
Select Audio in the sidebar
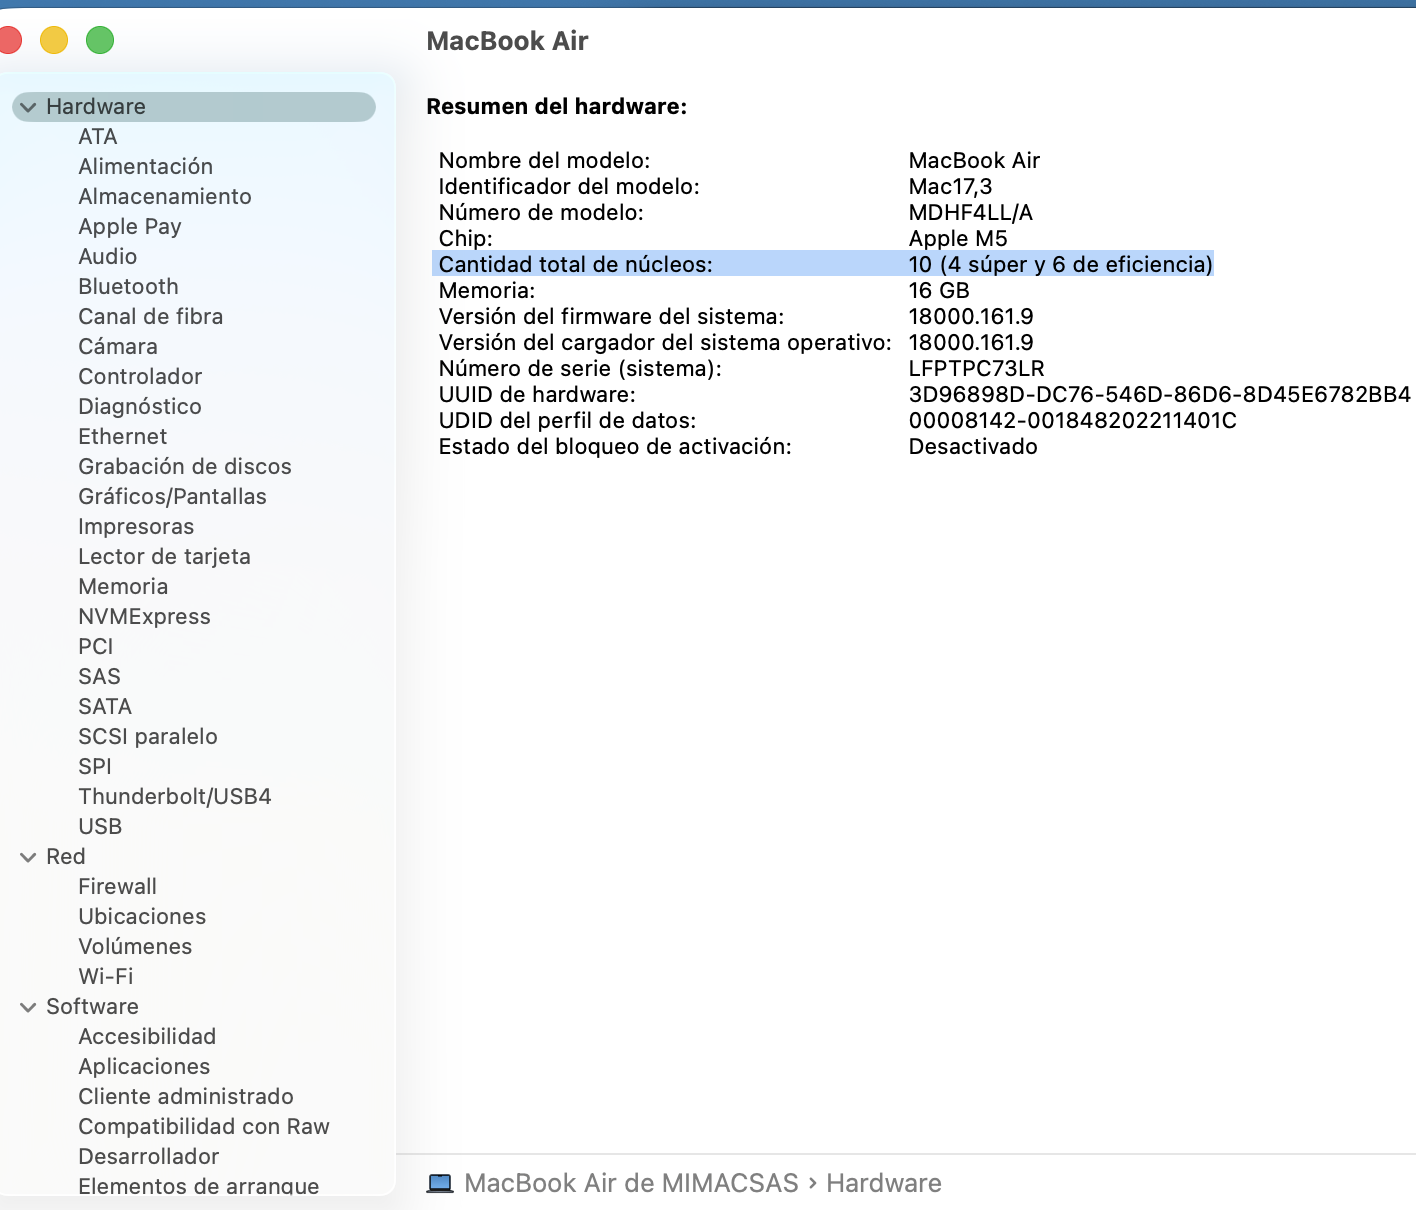(x=108, y=257)
